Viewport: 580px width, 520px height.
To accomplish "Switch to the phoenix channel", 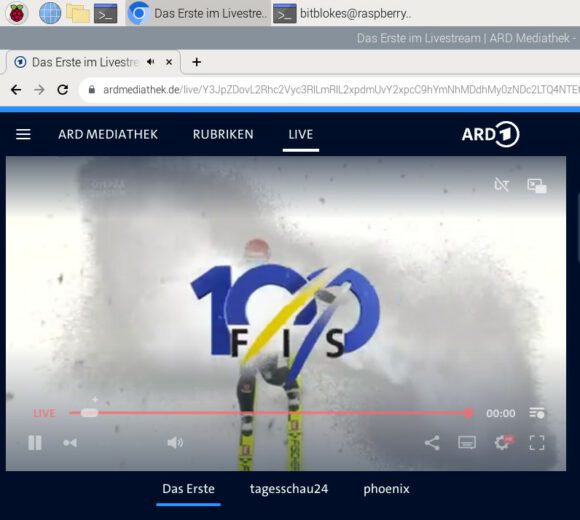I will click(386, 489).
